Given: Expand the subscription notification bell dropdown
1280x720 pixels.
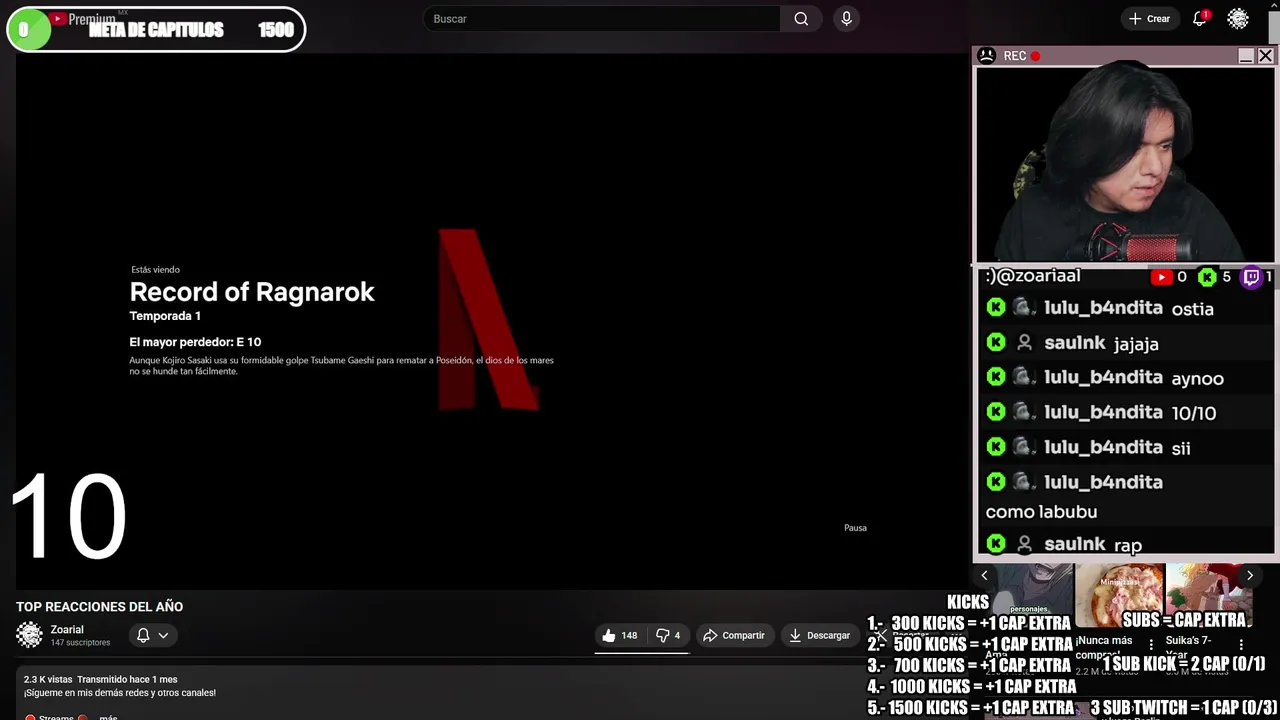Looking at the screenshot, I should [152, 635].
